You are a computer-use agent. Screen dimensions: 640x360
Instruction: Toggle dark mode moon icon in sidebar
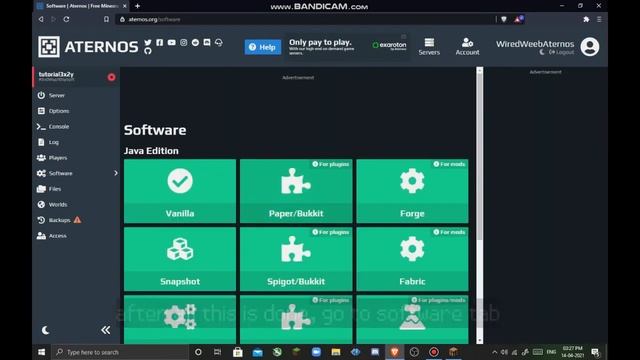pyautogui.click(x=45, y=330)
